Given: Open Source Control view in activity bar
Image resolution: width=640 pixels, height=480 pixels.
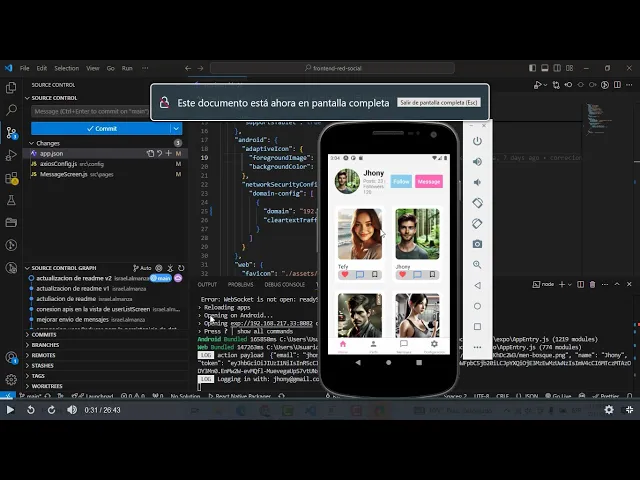Looking at the screenshot, I should [x=11, y=133].
